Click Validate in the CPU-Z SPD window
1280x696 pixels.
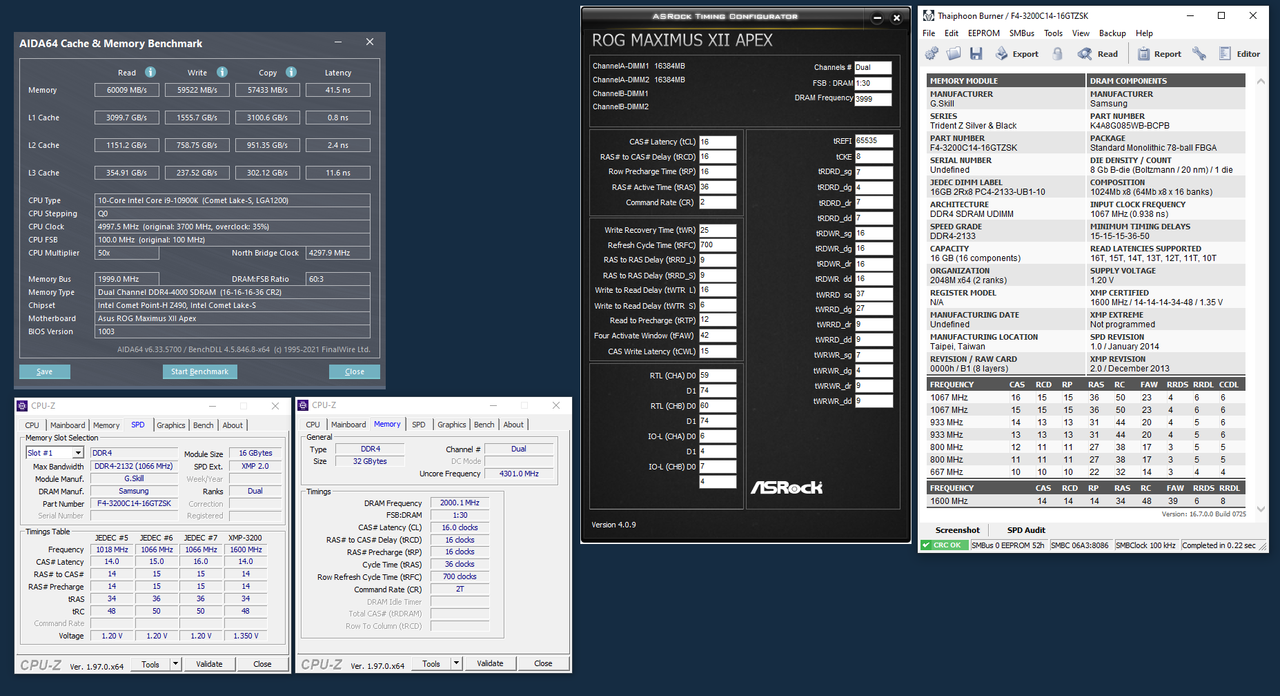[210, 664]
